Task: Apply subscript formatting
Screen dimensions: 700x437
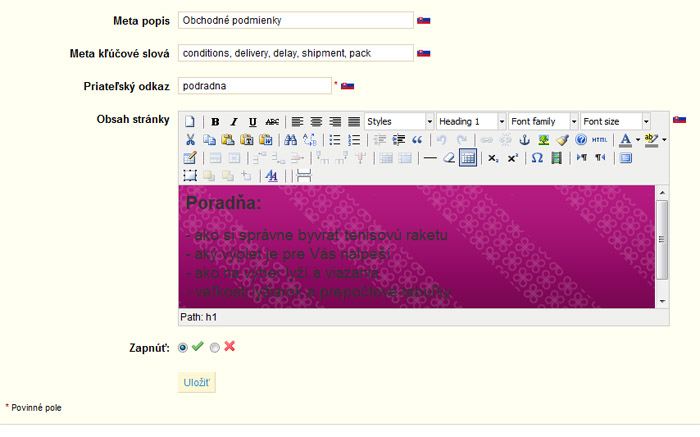Action: coord(493,158)
